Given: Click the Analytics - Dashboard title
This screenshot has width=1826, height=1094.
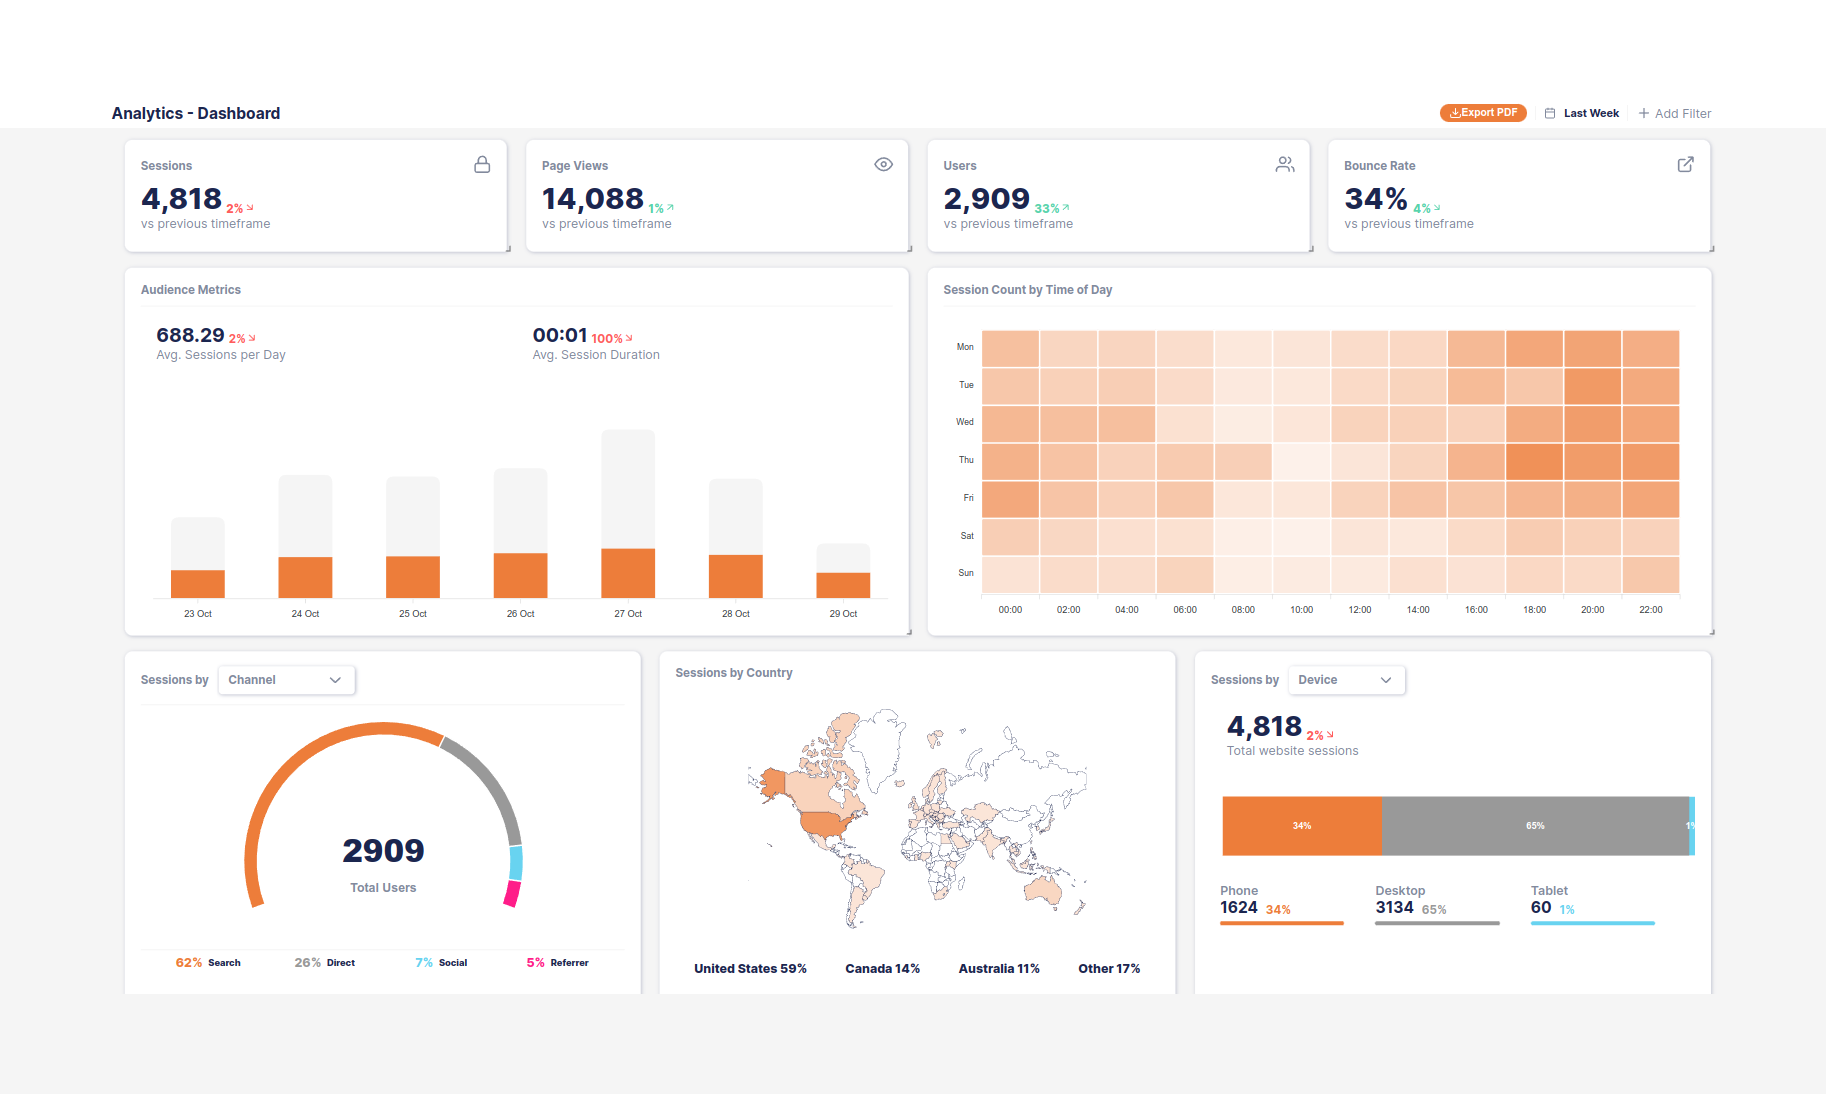Looking at the screenshot, I should pos(196,114).
